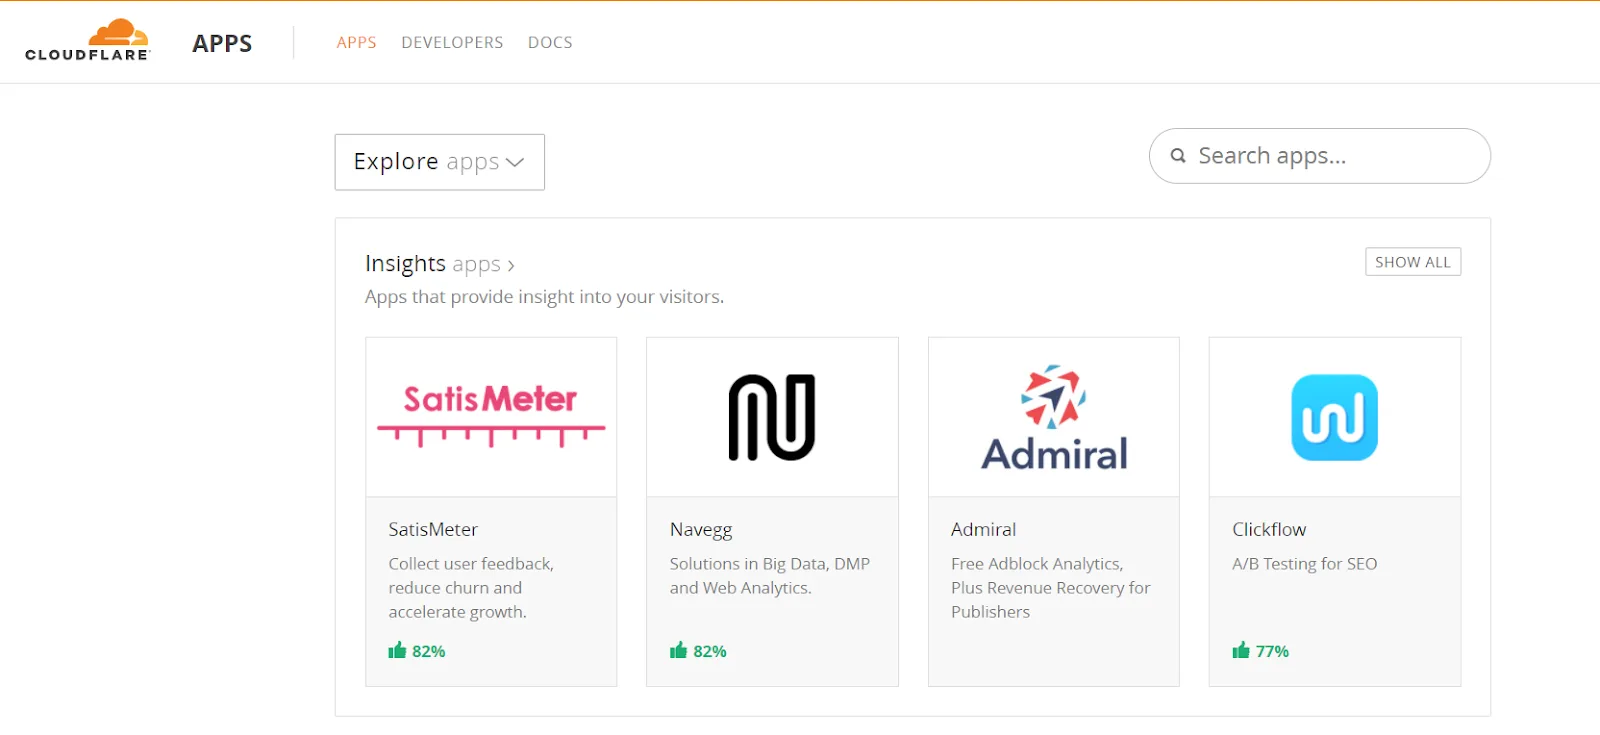The image size is (1600, 735).
Task: Click the SHOW ALL button
Action: click(x=1413, y=262)
